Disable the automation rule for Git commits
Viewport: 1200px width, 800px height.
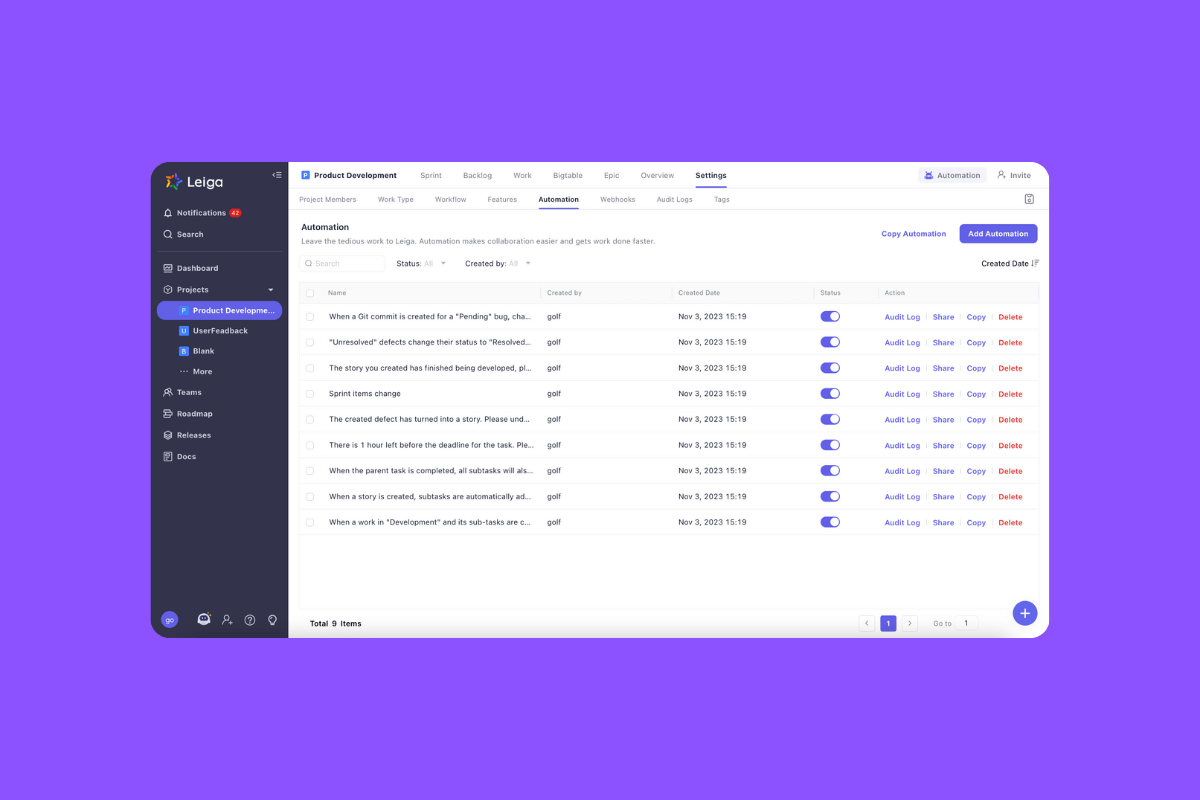pyautogui.click(x=830, y=316)
